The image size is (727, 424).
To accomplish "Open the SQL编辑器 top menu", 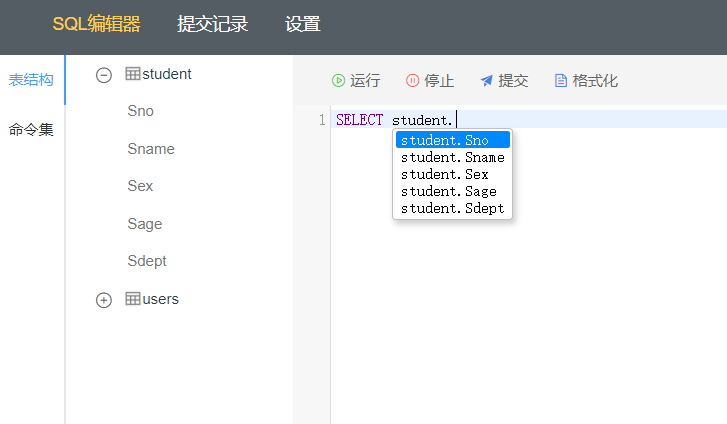I will [96, 24].
